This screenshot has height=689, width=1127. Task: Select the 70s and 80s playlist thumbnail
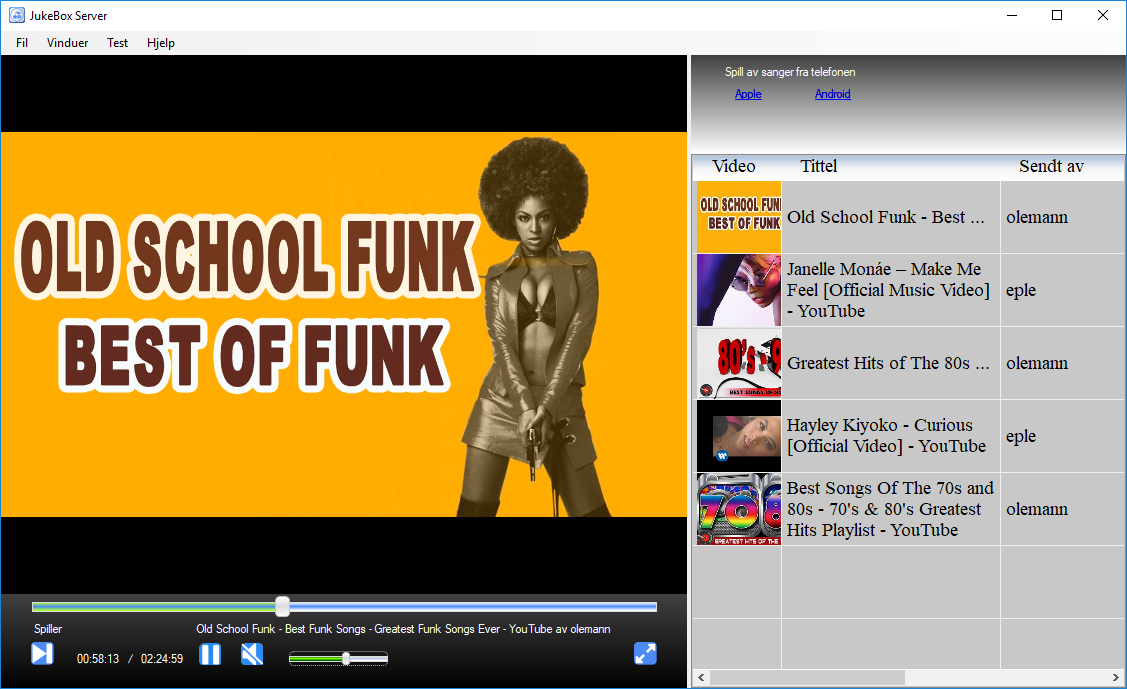739,509
